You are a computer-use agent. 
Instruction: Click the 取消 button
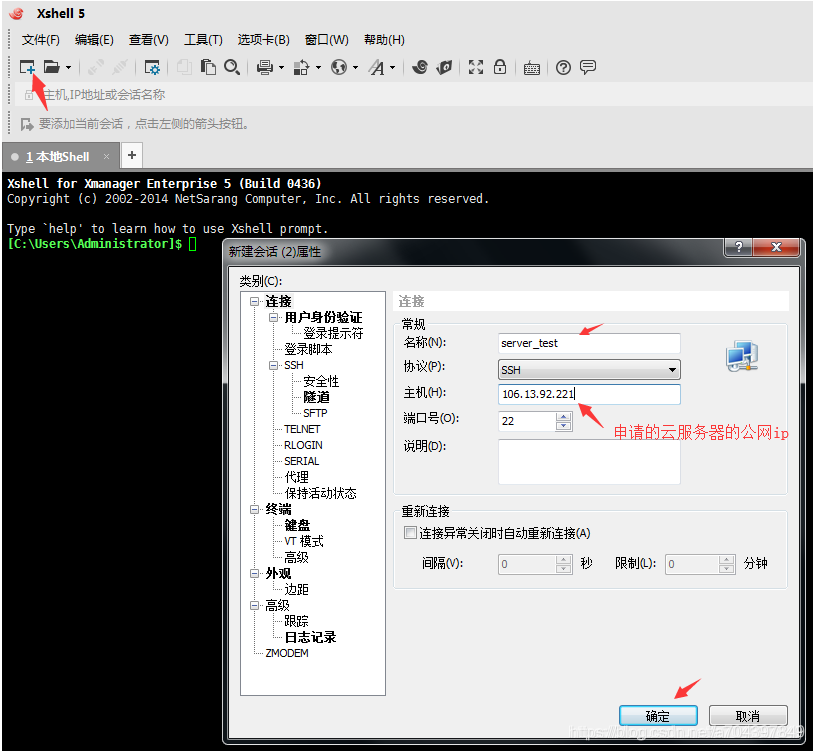click(x=748, y=716)
